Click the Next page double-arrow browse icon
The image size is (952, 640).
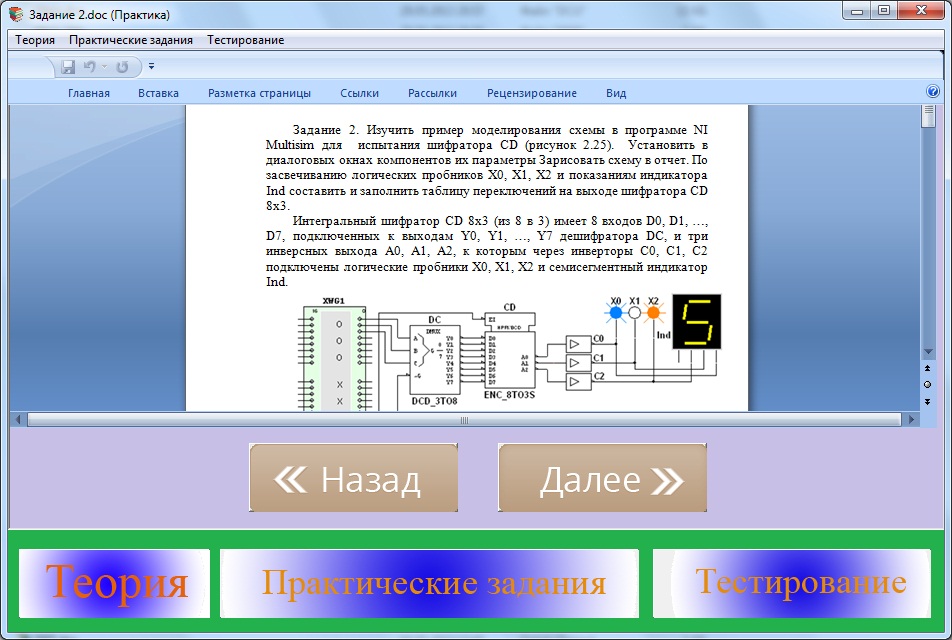[927, 401]
